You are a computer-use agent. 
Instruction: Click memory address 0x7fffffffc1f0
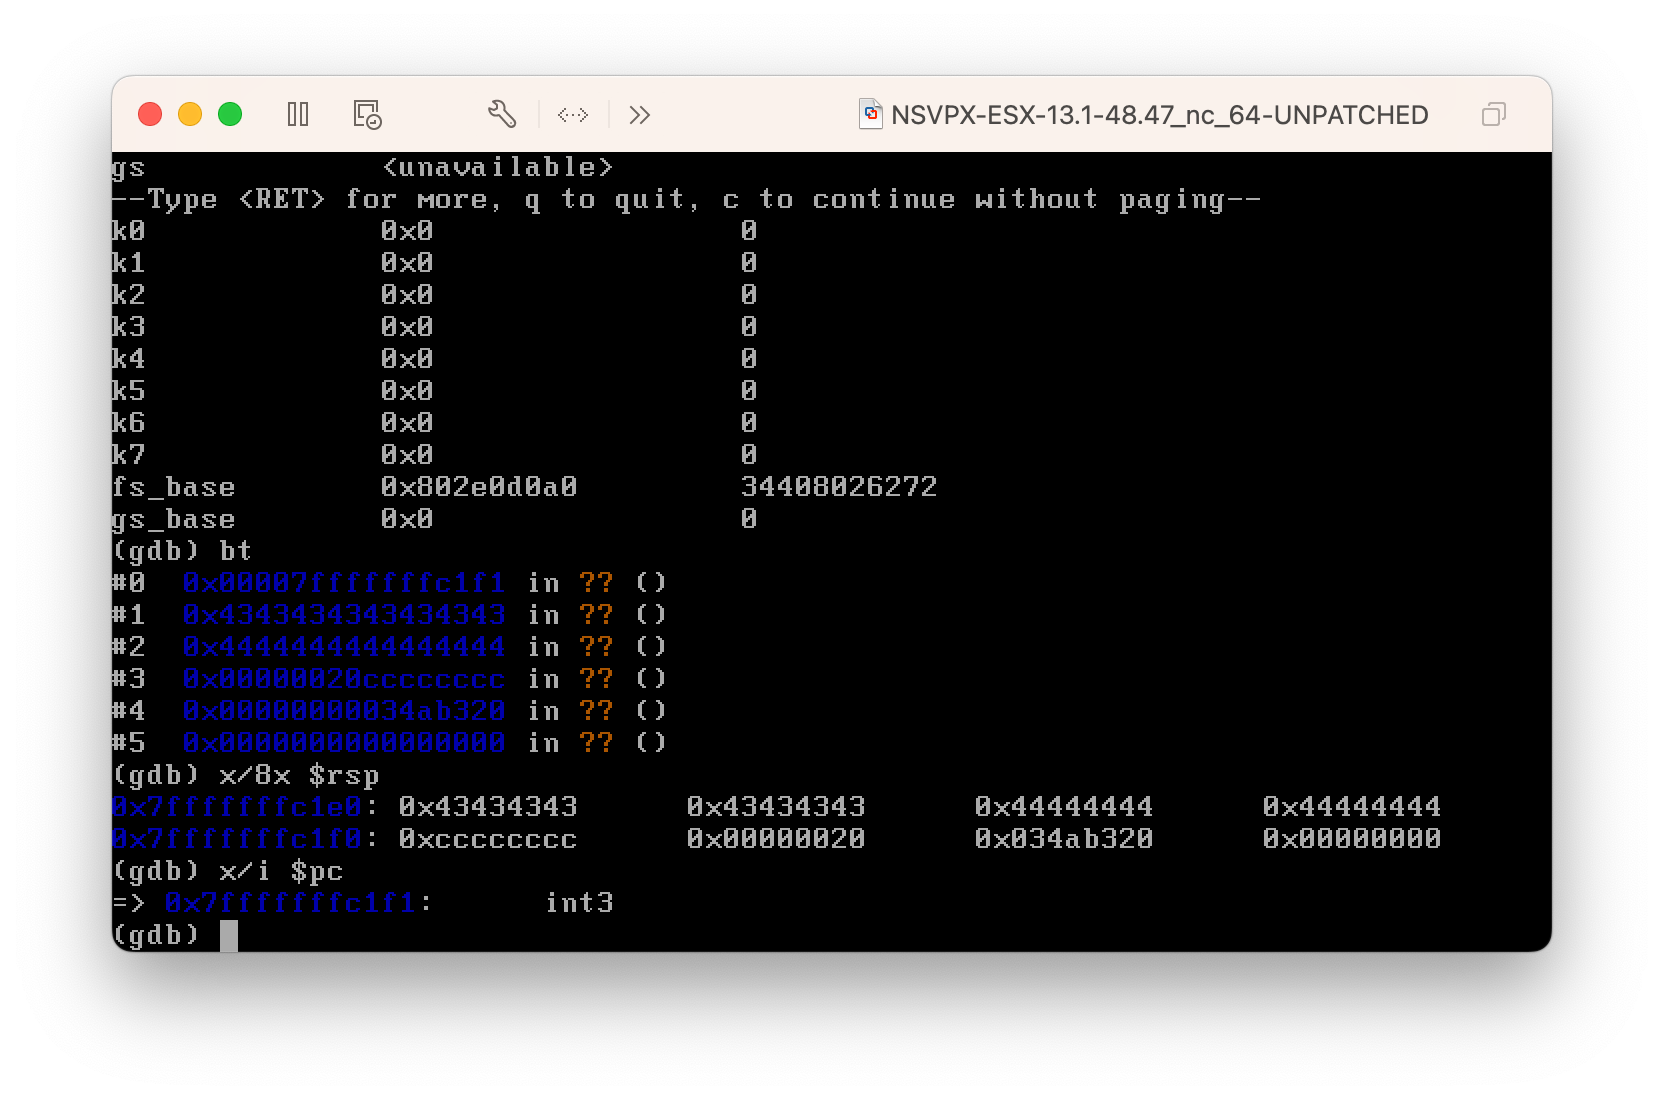238,839
